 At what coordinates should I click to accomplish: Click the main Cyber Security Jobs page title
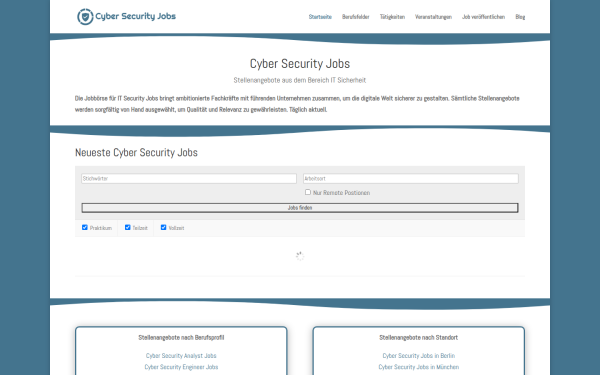(x=300, y=64)
